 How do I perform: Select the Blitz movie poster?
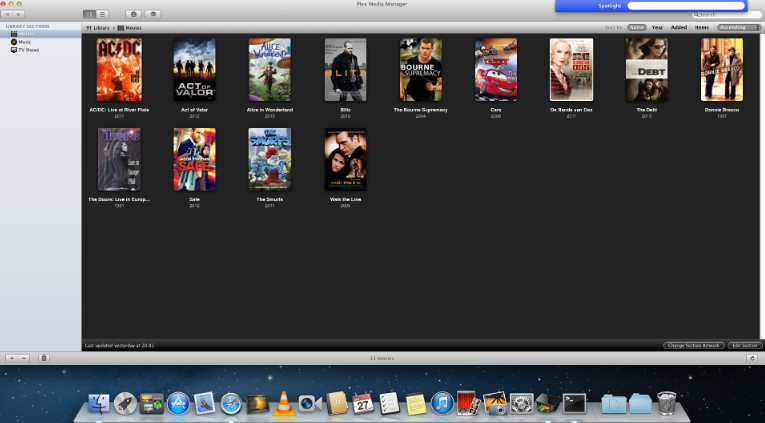345,70
